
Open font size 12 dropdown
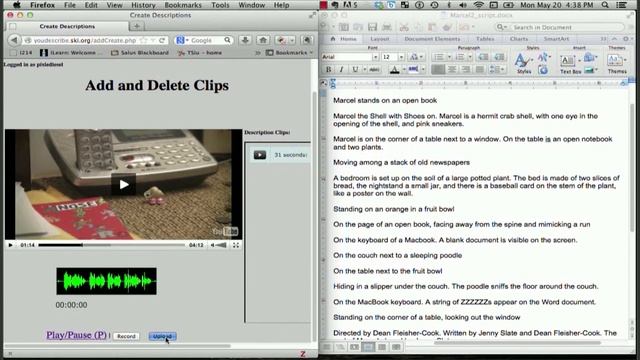(x=401, y=57)
